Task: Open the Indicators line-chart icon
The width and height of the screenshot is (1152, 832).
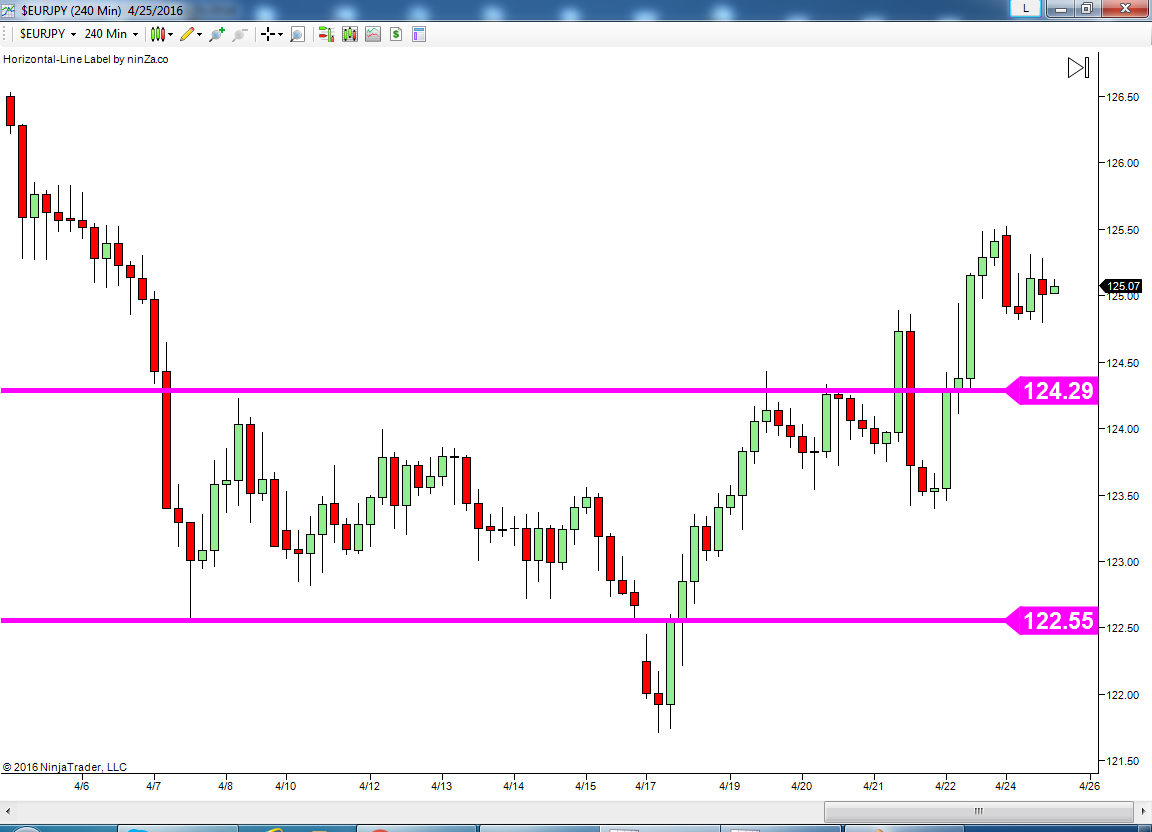Action: (x=373, y=34)
